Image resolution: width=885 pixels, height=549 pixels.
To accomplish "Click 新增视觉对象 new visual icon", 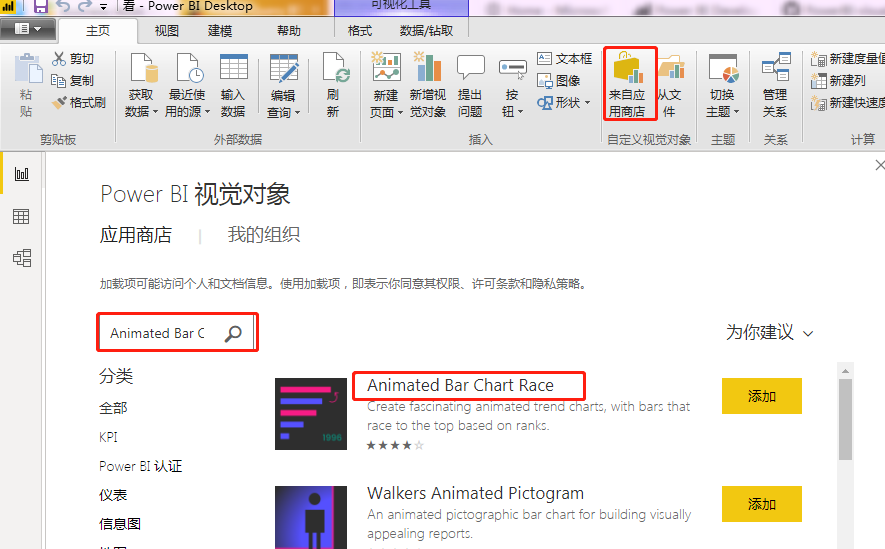I will [x=428, y=85].
